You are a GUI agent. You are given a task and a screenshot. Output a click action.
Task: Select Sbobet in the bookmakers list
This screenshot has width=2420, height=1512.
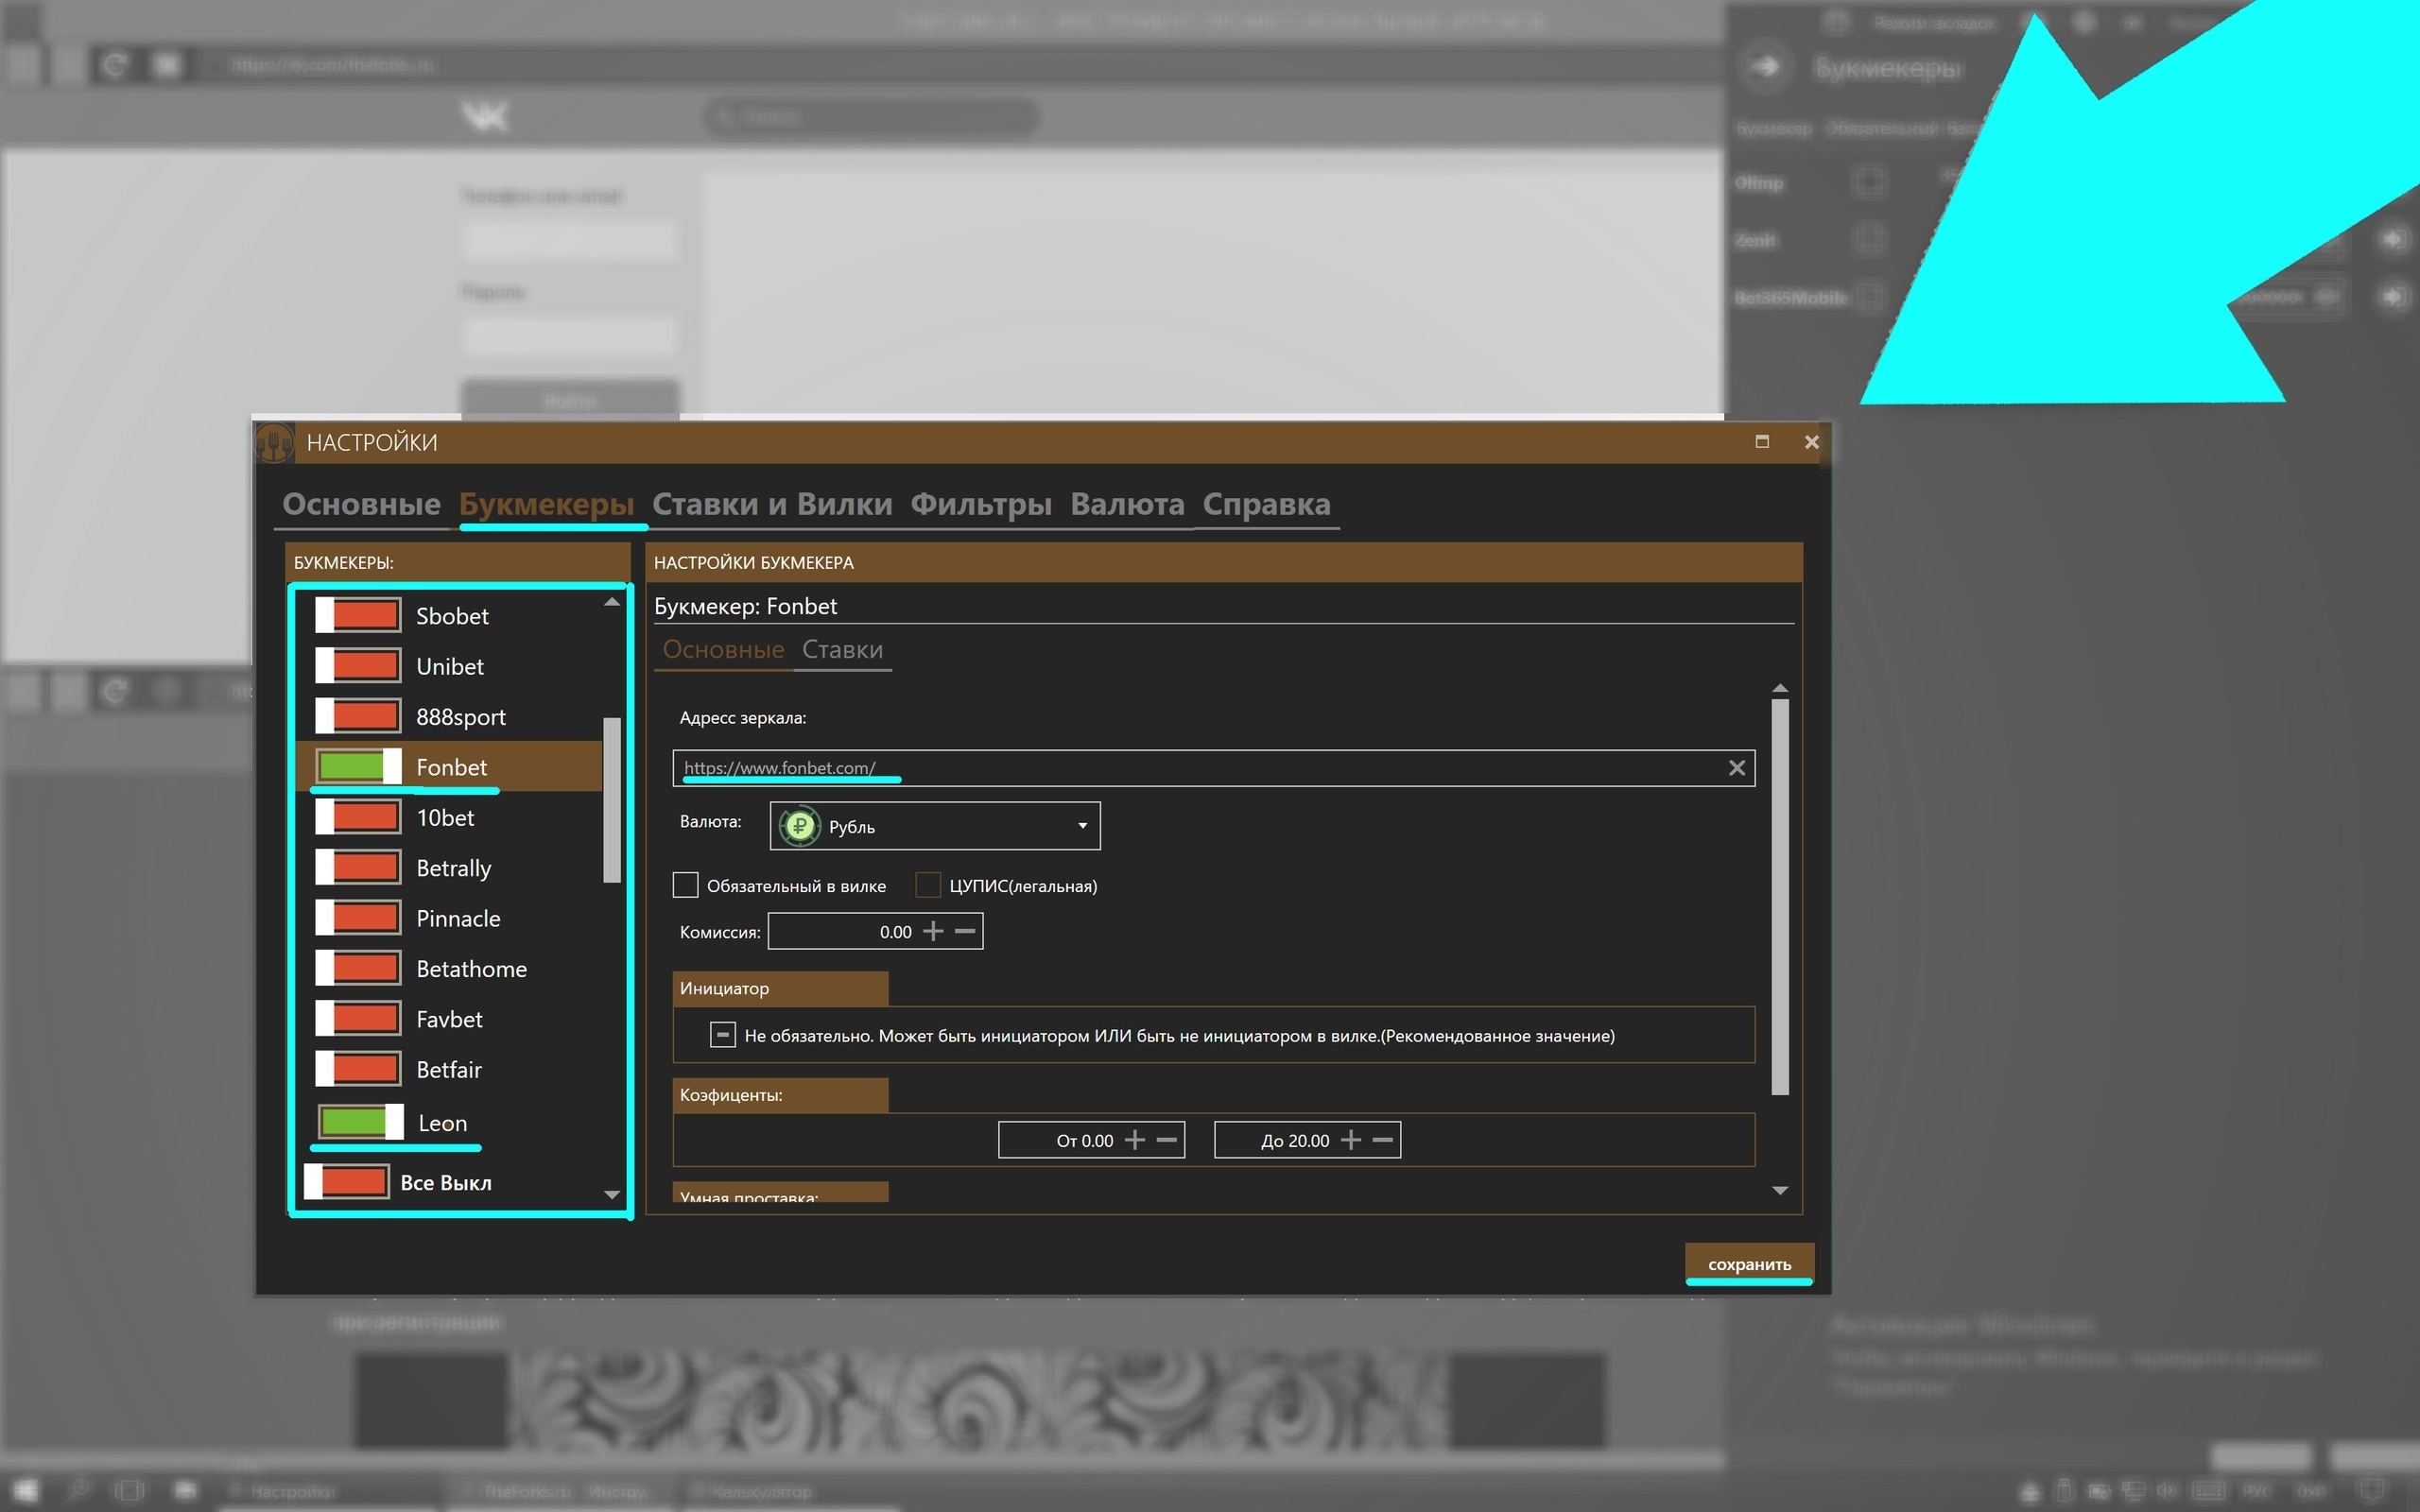pos(452,616)
